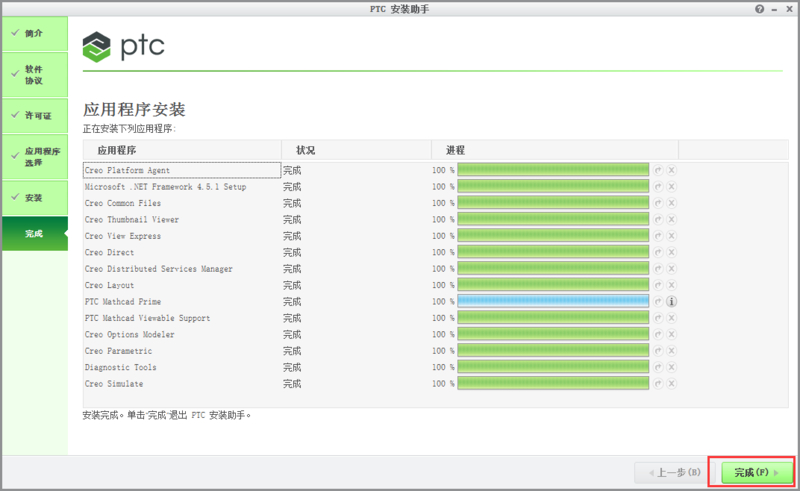Screen dimensions: 800x491
Task: Go to the 简介 step in the sidebar
Action: 34,33
